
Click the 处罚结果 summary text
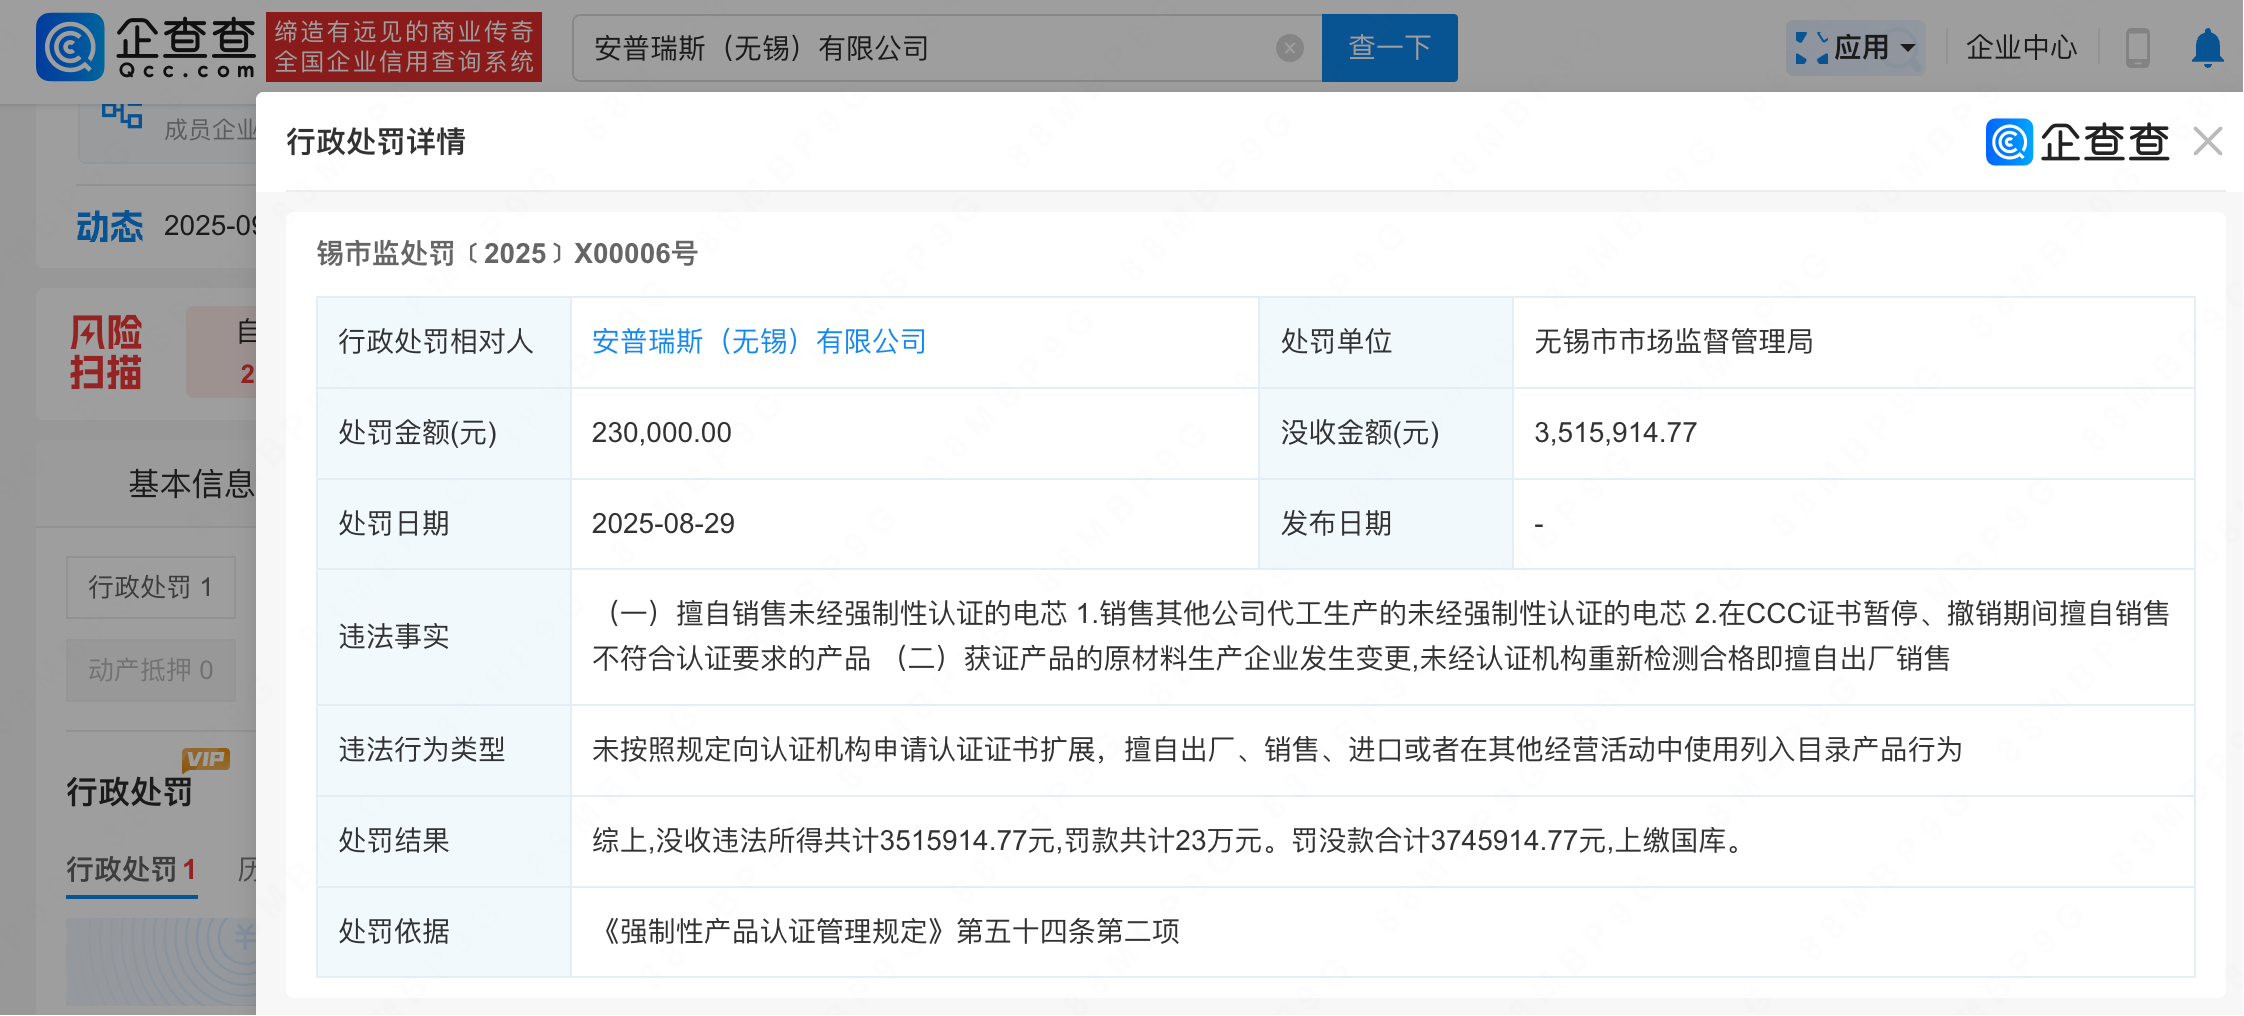pos(1171,841)
